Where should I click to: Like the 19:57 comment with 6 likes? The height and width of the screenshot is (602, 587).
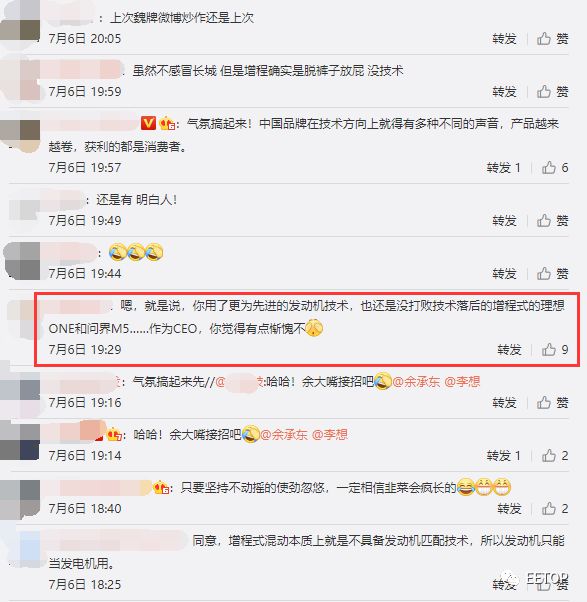pos(554,167)
